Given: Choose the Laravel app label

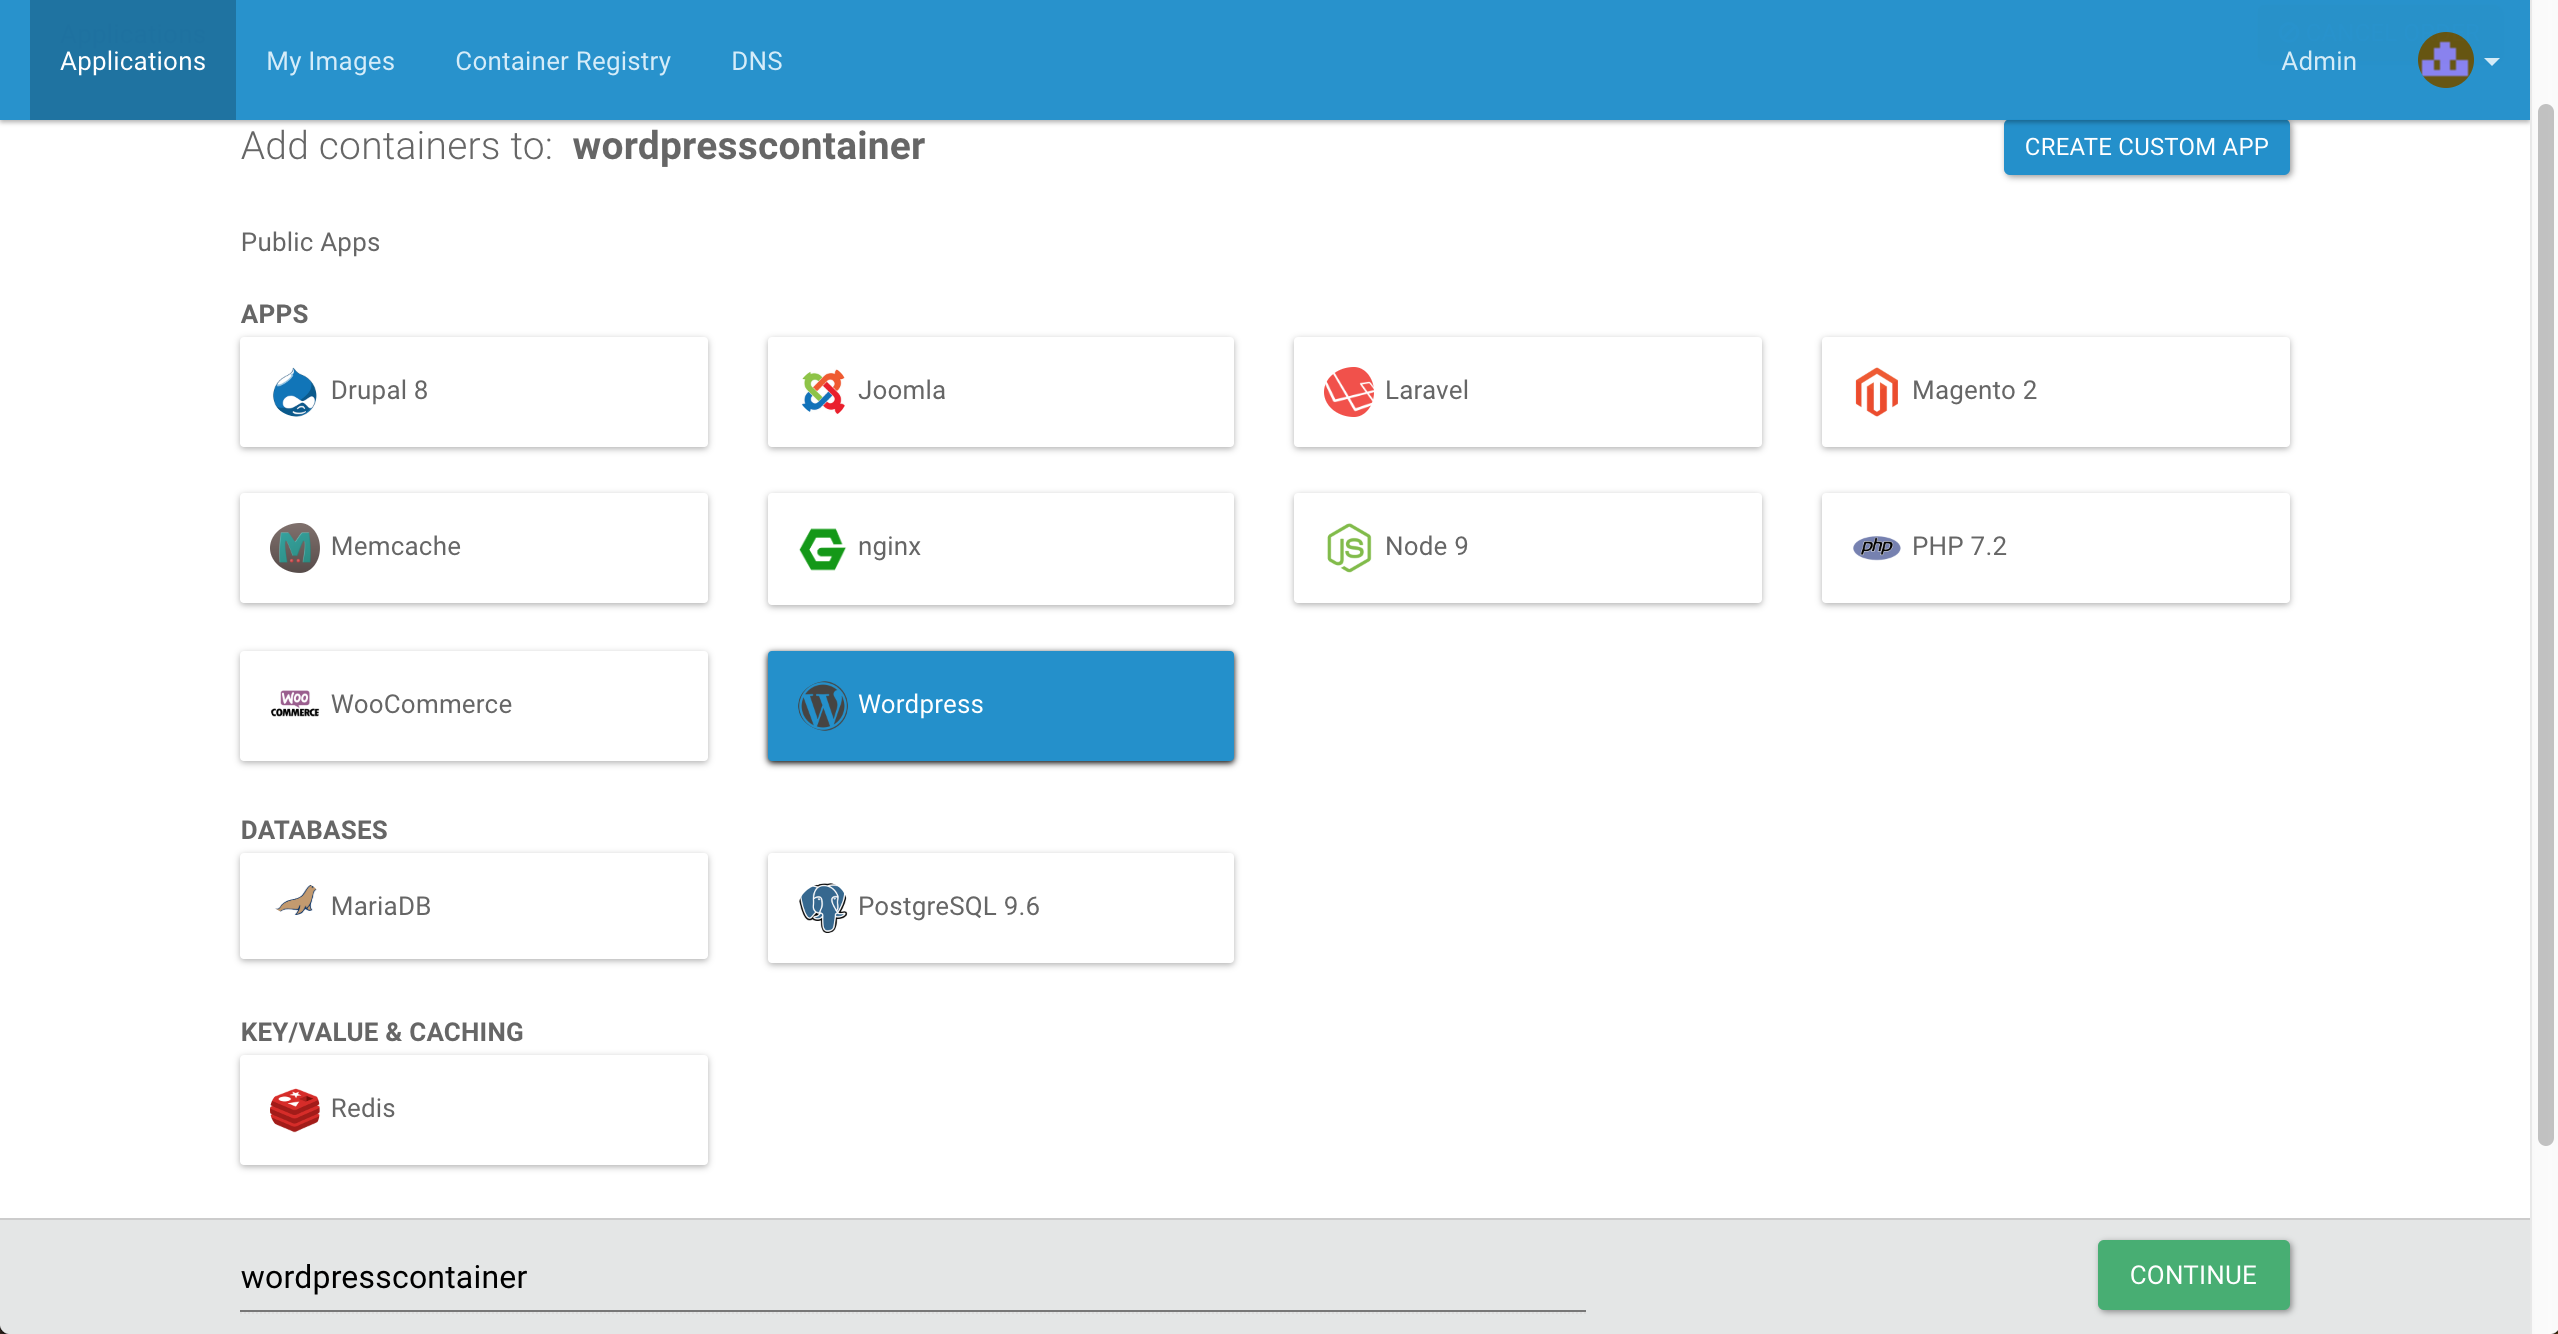Looking at the screenshot, I should [1426, 390].
